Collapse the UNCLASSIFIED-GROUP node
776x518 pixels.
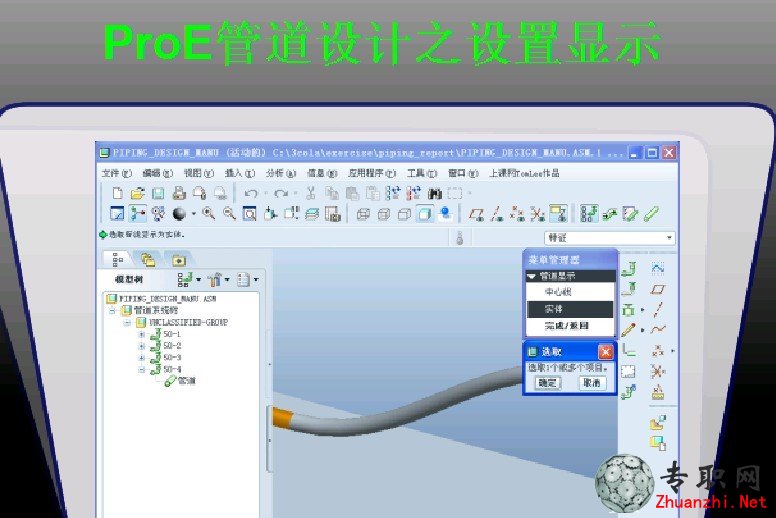(127, 322)
